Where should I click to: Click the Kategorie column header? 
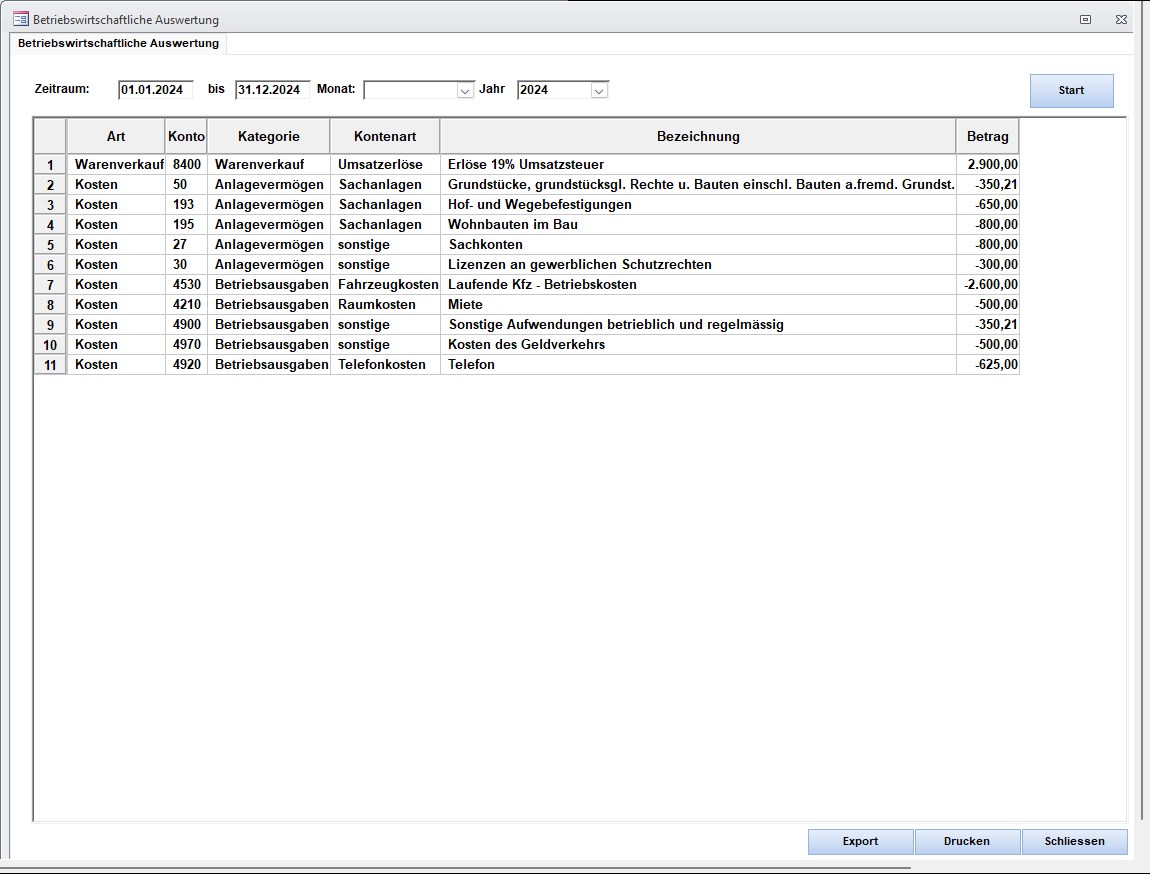pos(268,137)
